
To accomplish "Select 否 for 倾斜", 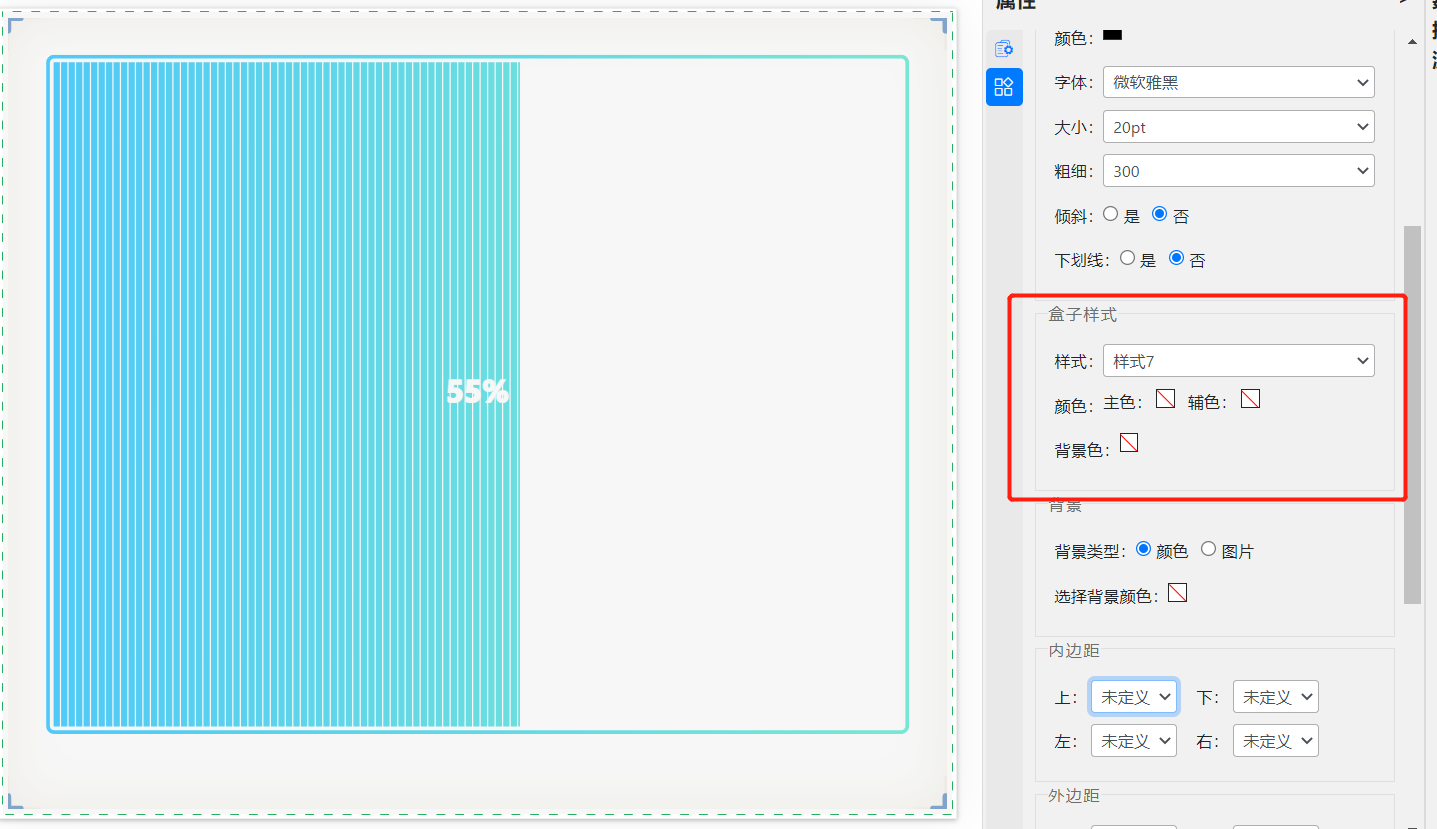I will pyautogui.click(x=1160, y=214).
